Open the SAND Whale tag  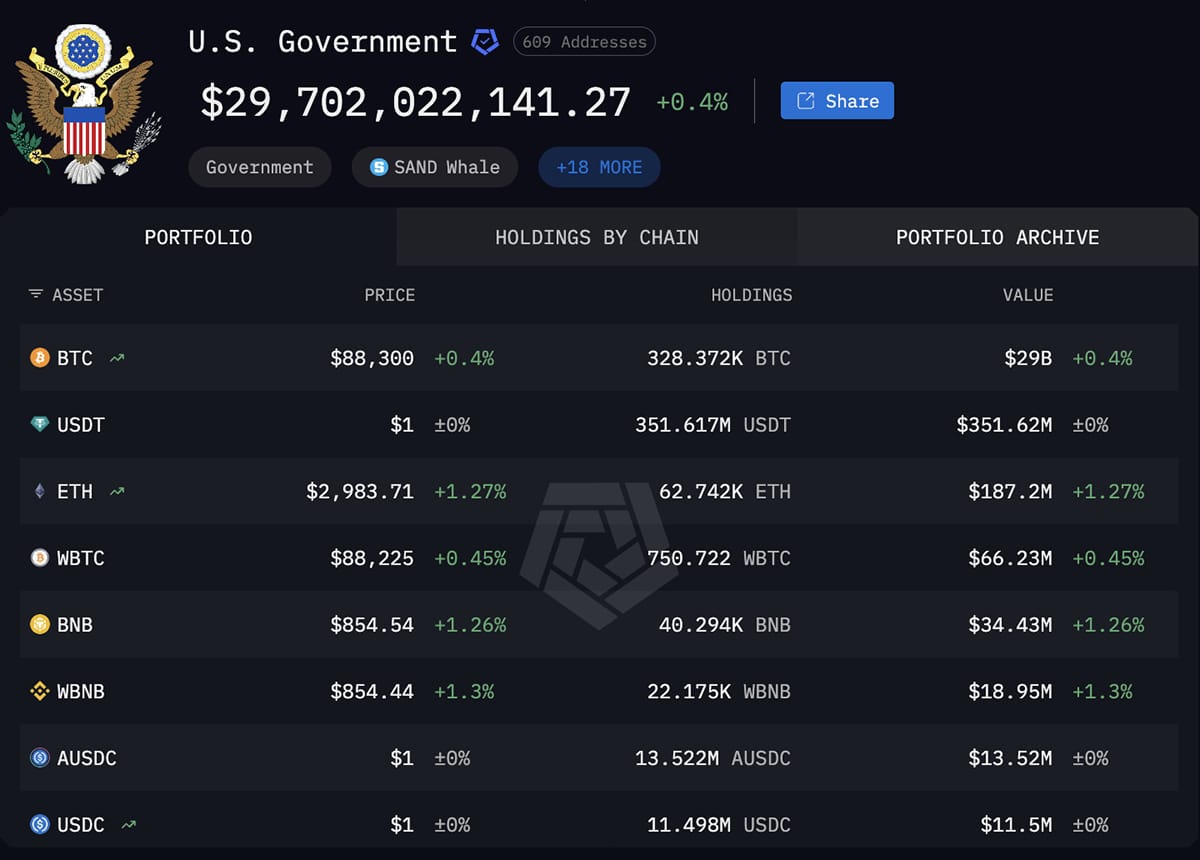(x=434, y=167)
